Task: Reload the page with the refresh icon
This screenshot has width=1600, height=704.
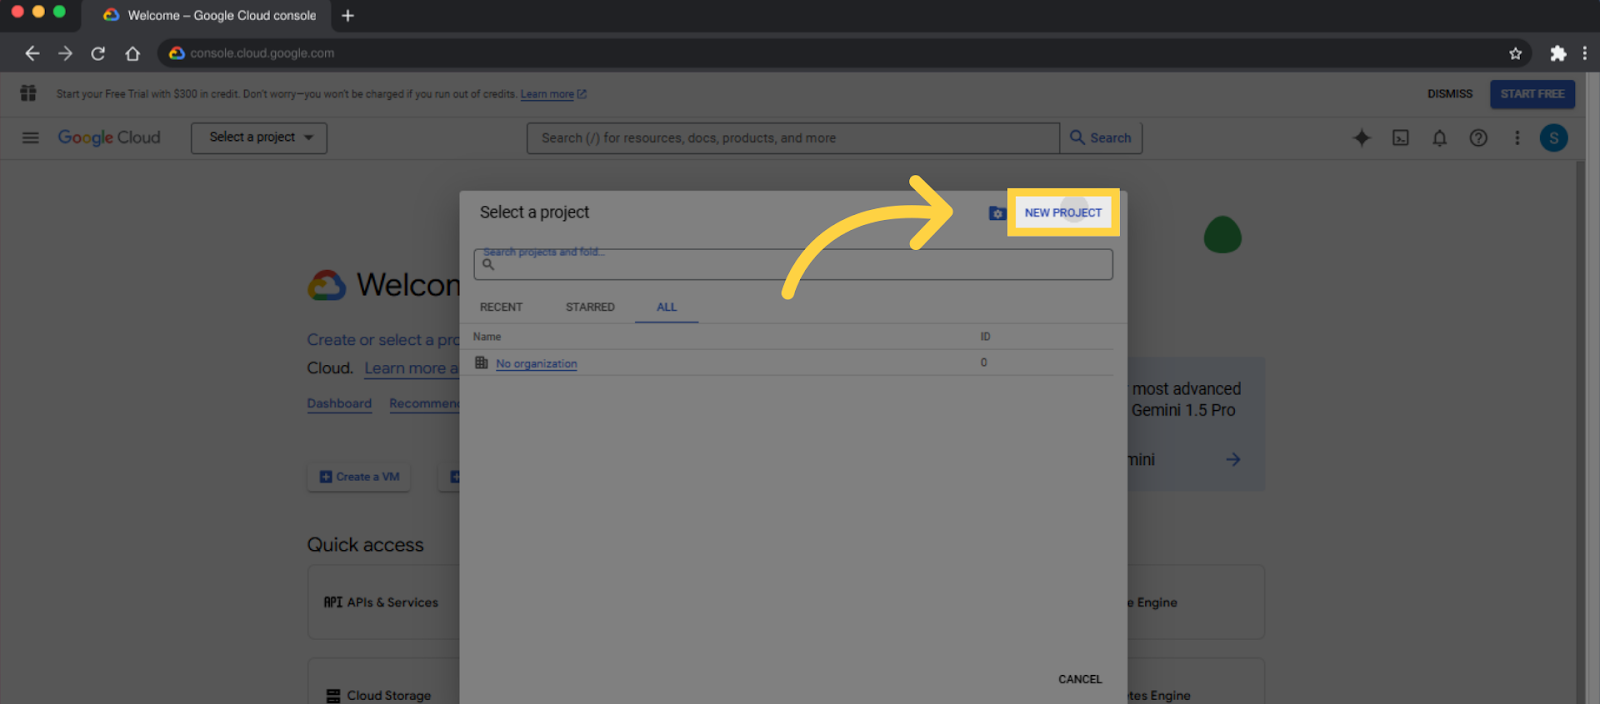Action: [x=98, y=53]
